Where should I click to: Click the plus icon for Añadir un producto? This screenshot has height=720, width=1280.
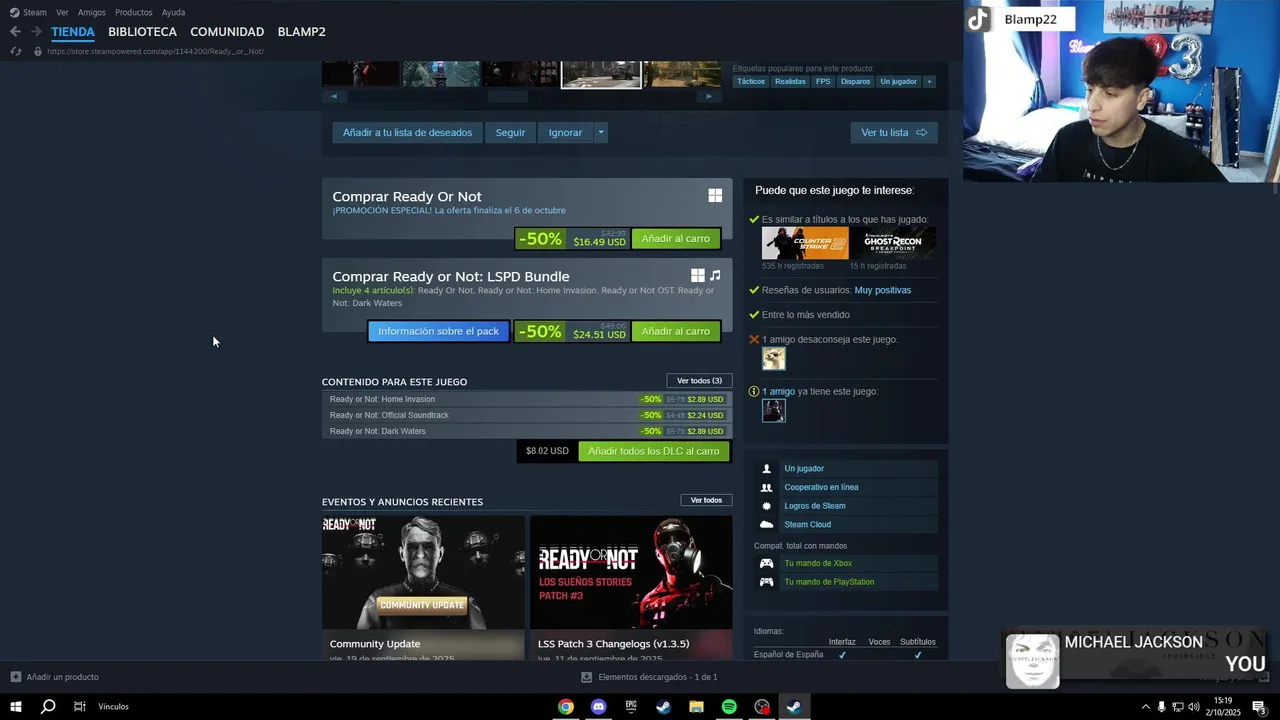click(x=15, y=677)
